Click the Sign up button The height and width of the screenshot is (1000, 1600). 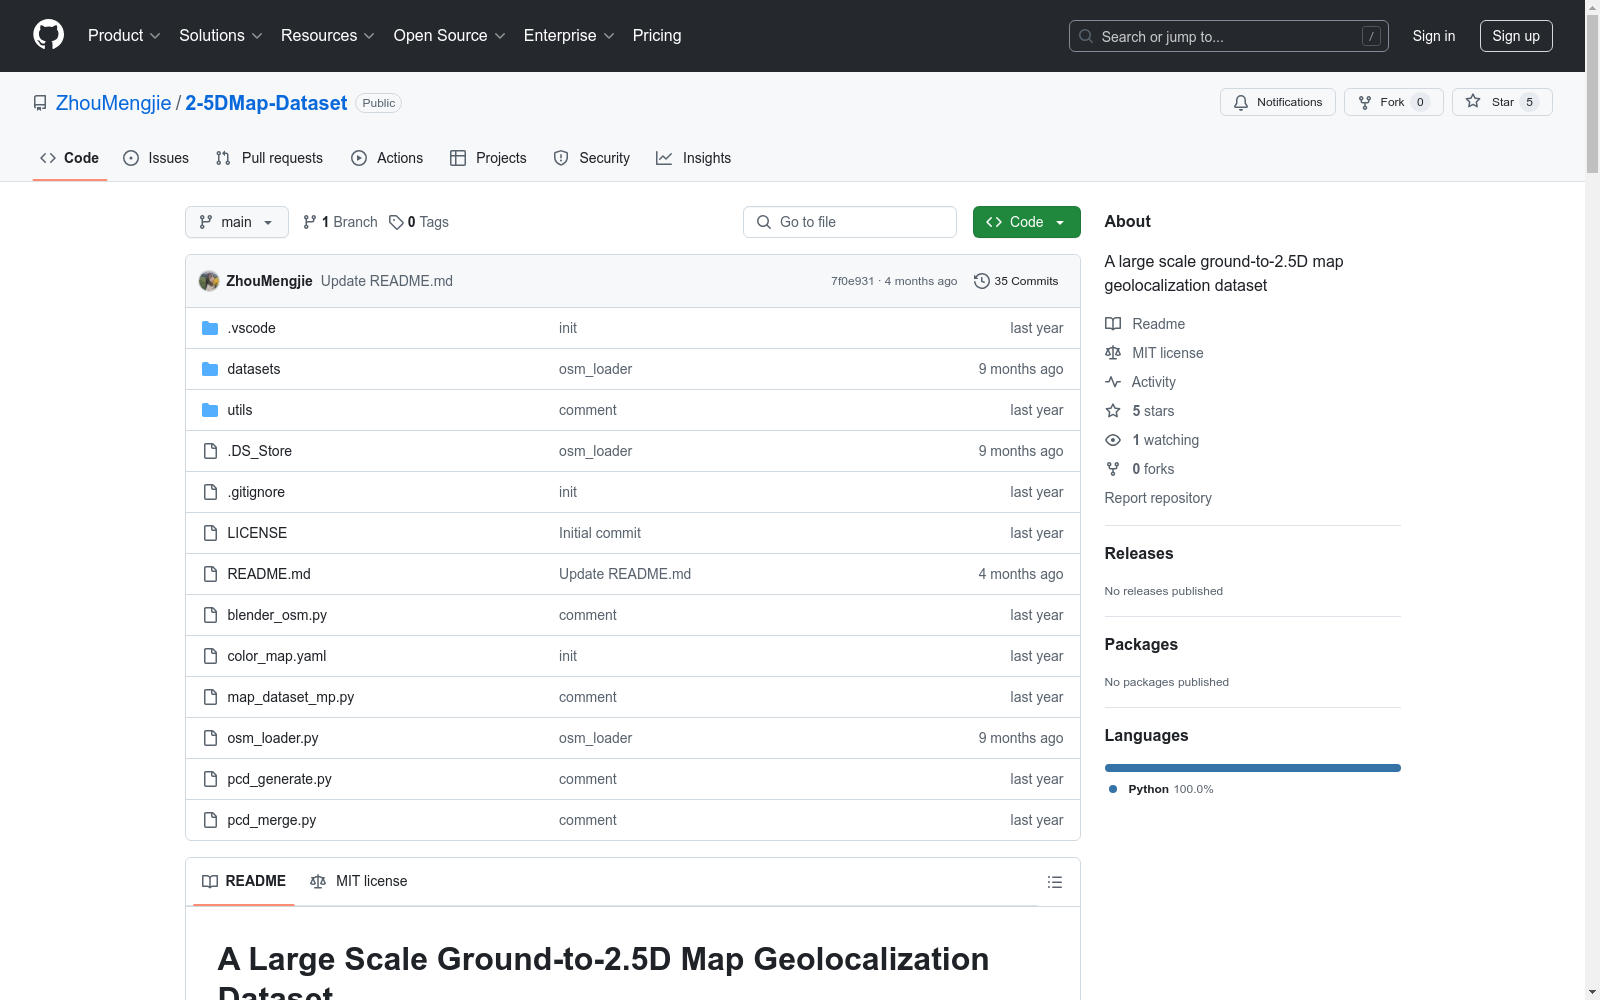[1516, 36]
